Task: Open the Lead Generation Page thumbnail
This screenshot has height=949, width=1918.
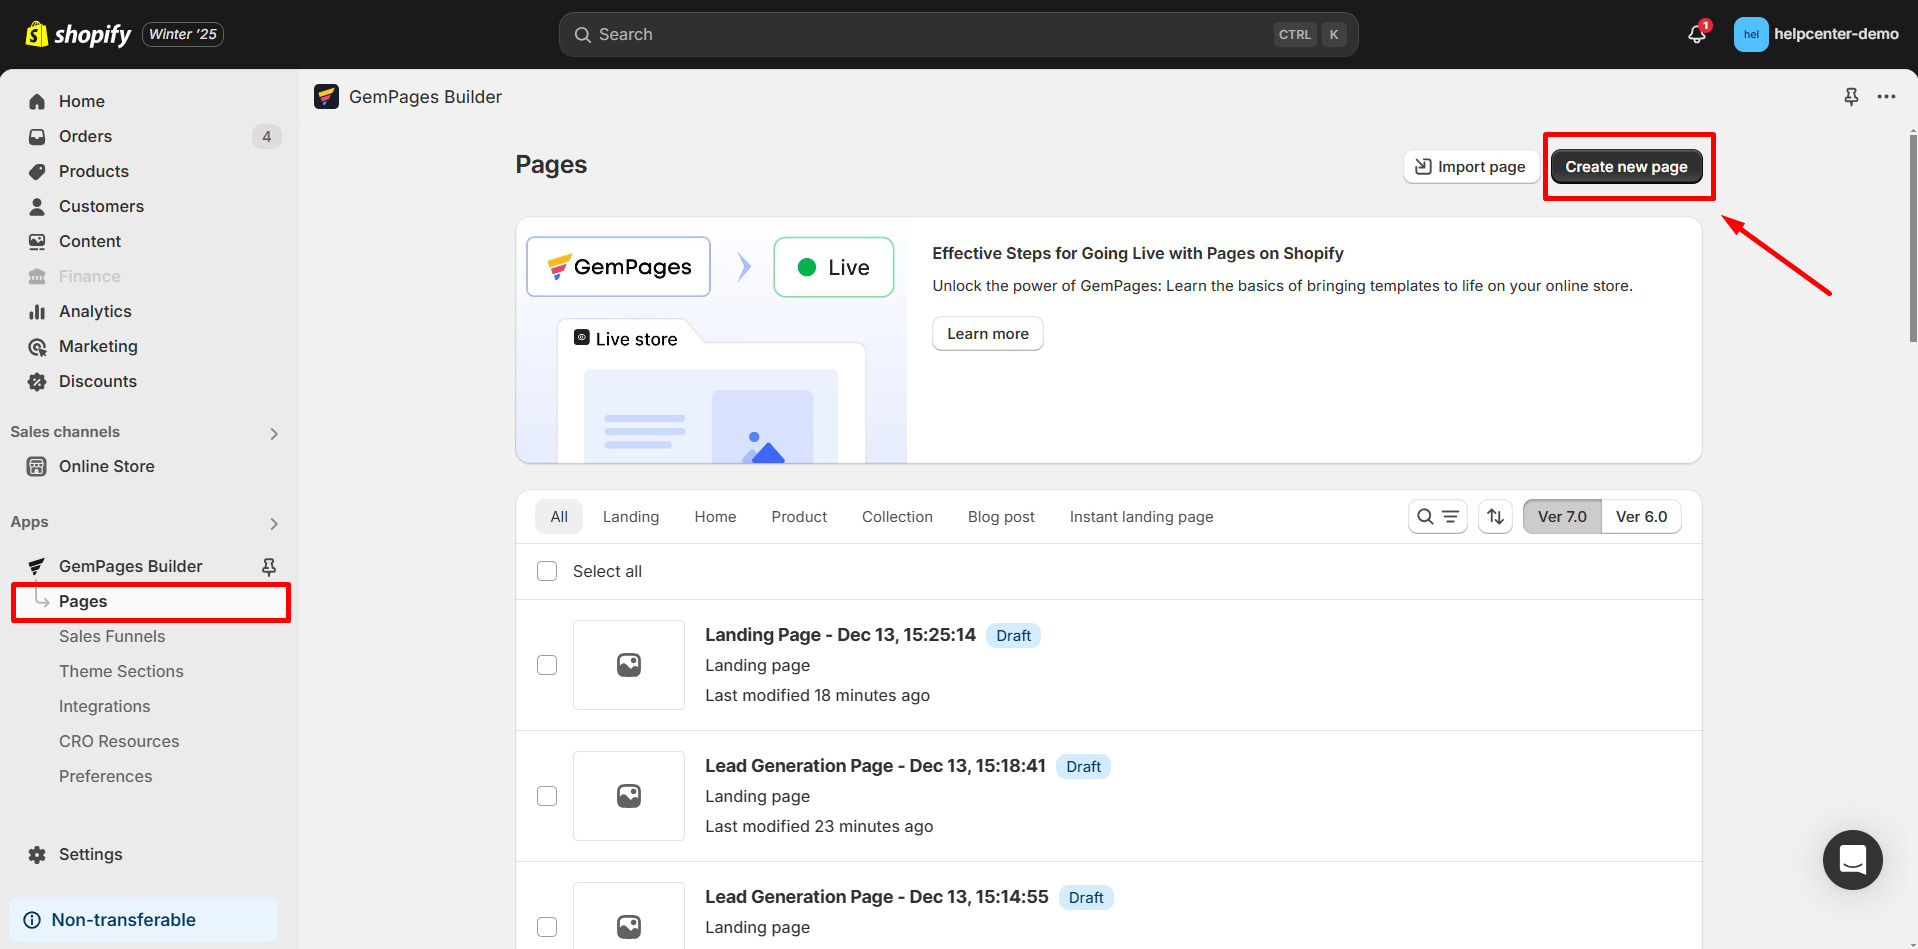Action: click(629, 796)
